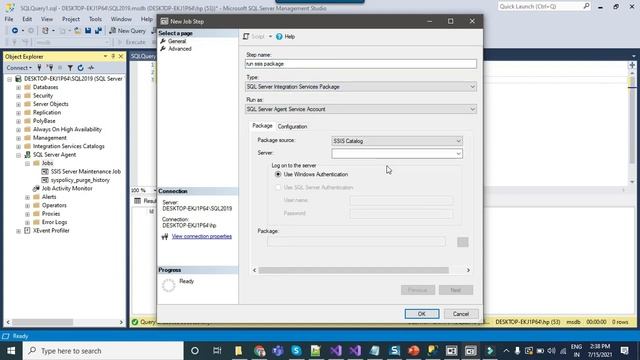
Task: Select the Proxies folder in Object Explorer
Action: 51,214
